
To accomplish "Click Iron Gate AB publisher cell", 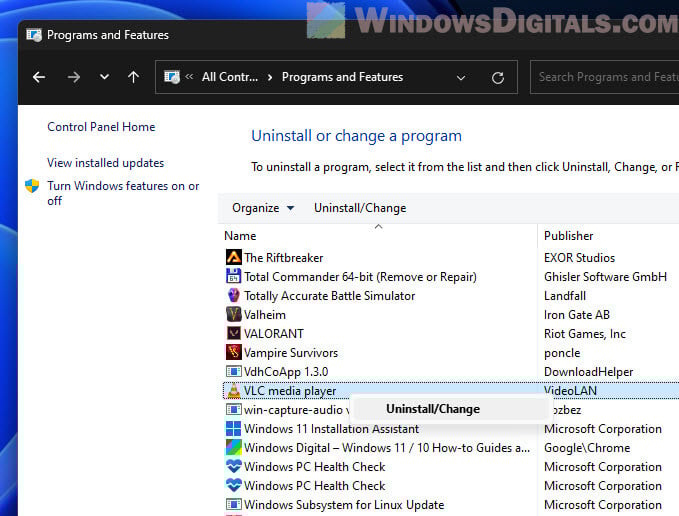I will tap(577, 315).
